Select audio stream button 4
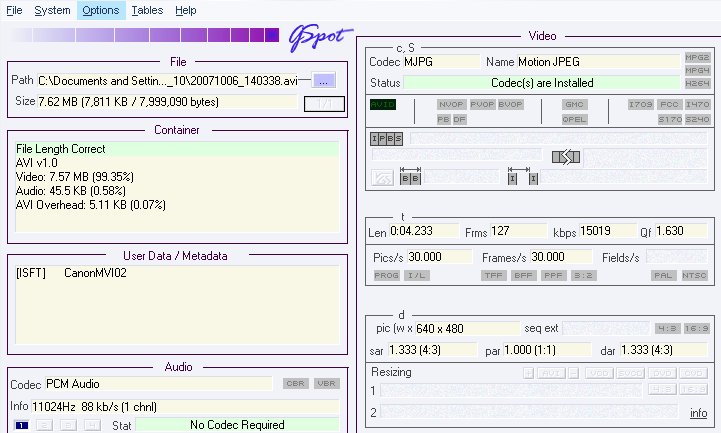Screen dimensions: 721x433 pos(92,425)
